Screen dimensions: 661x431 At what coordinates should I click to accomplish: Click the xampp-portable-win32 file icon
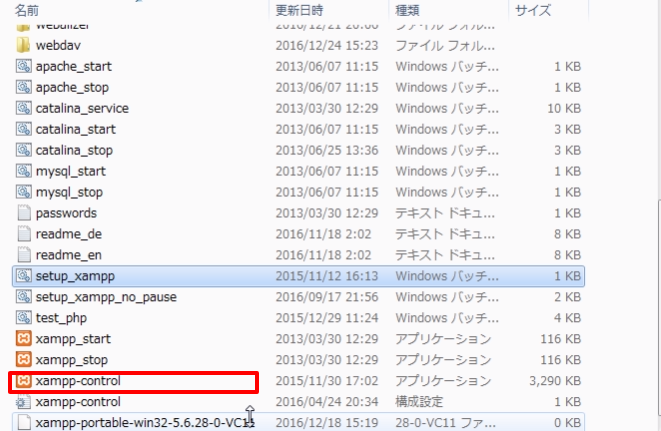click(24, 423)
